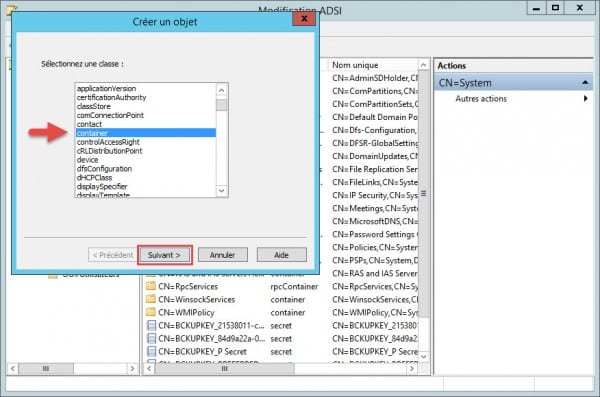Click tree pane horizontal scroll left arrow

(x=13, y=369)
